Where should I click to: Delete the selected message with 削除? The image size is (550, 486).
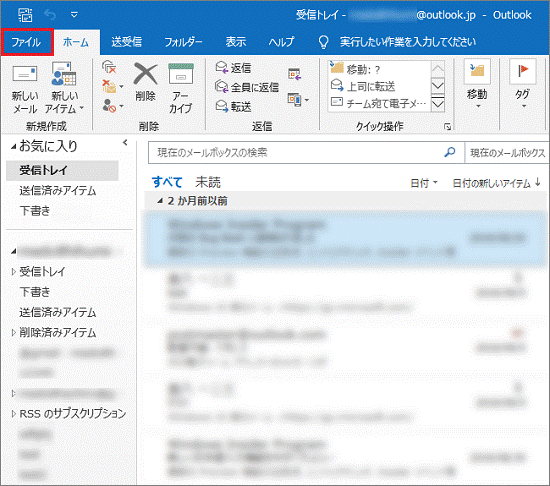click(x=146, y=82)
